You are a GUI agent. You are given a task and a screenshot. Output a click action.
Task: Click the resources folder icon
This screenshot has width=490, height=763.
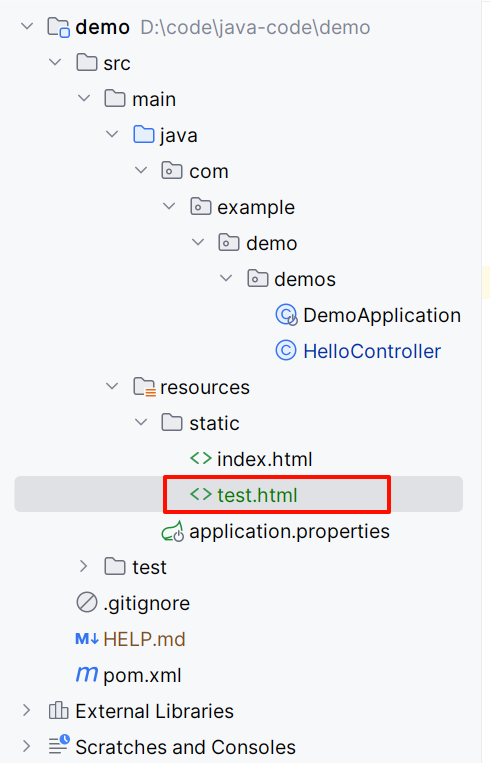click(x=145, y=387)
